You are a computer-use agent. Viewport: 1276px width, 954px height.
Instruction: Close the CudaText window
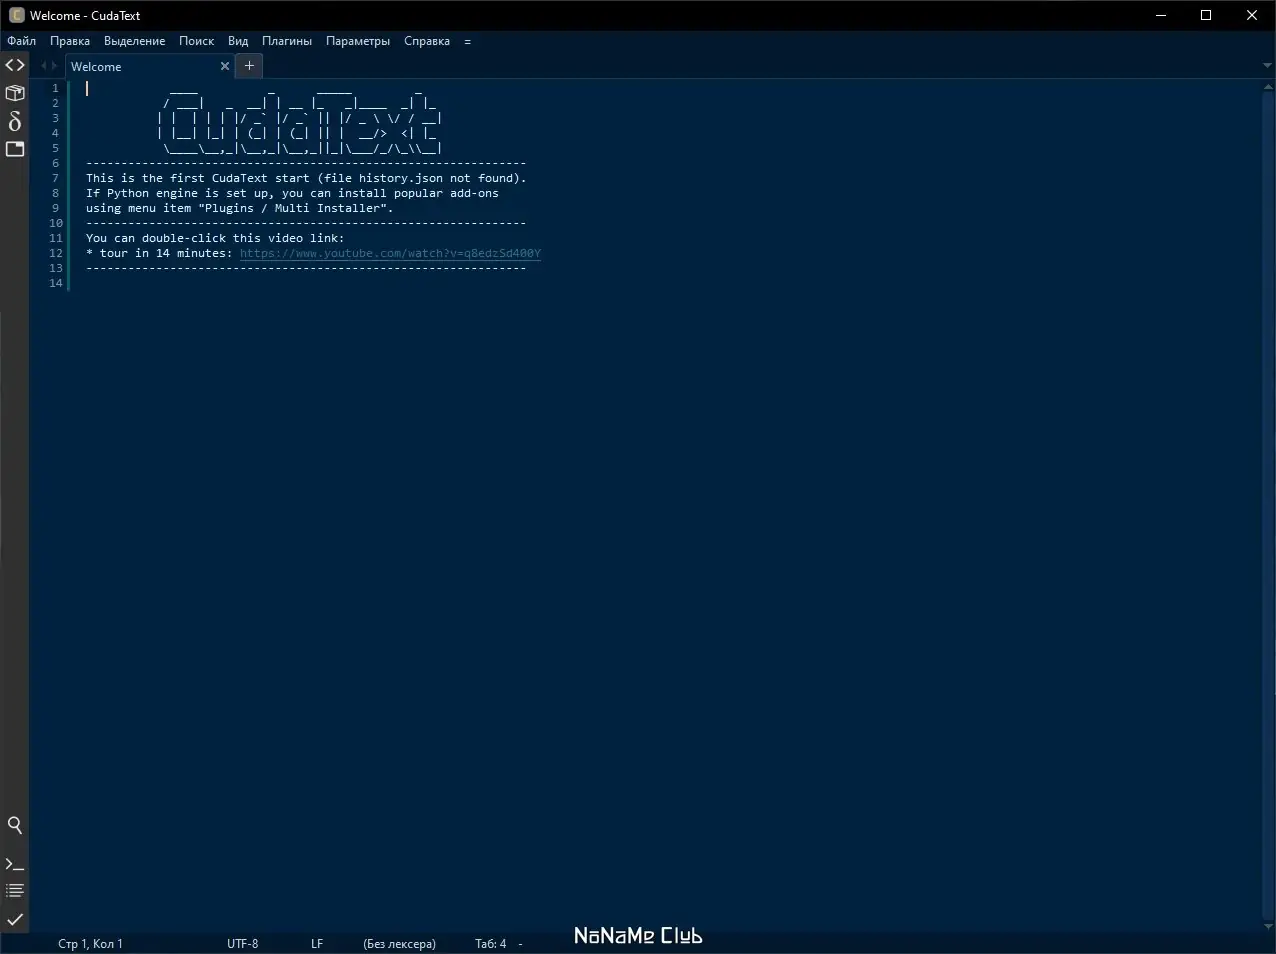(x=1252, y=15)
